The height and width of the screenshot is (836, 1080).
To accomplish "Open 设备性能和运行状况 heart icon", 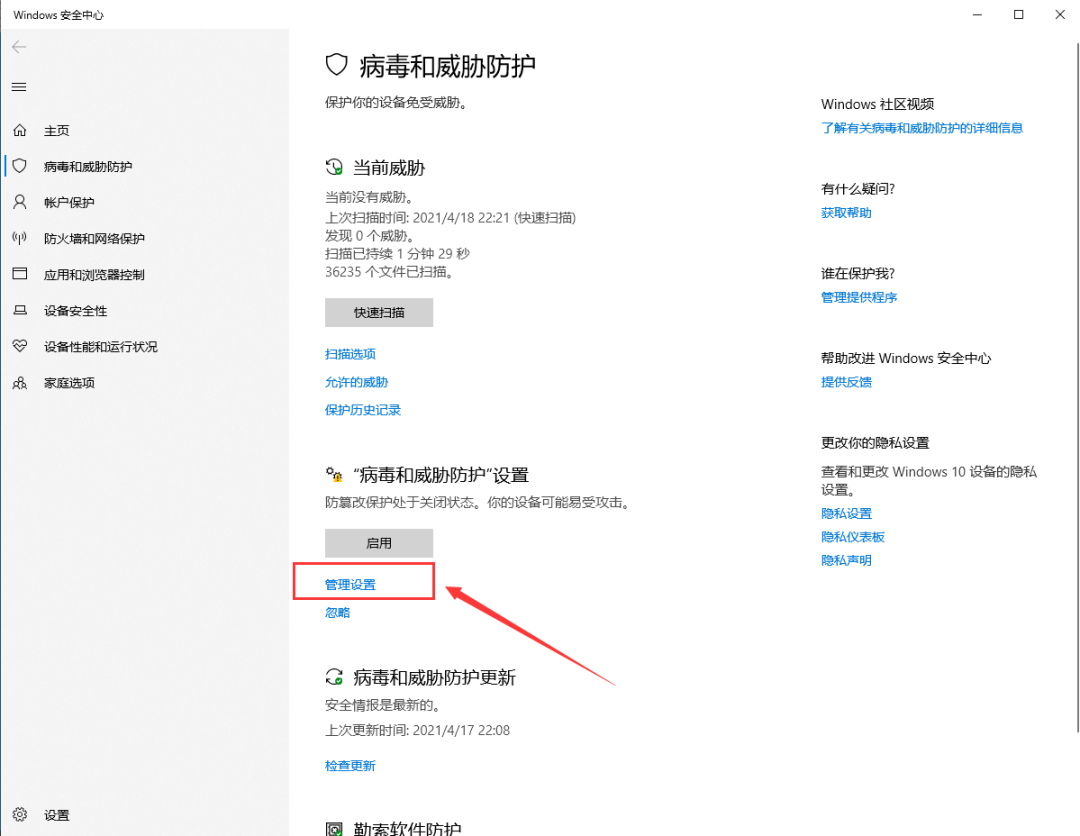I will coord(19,346).
